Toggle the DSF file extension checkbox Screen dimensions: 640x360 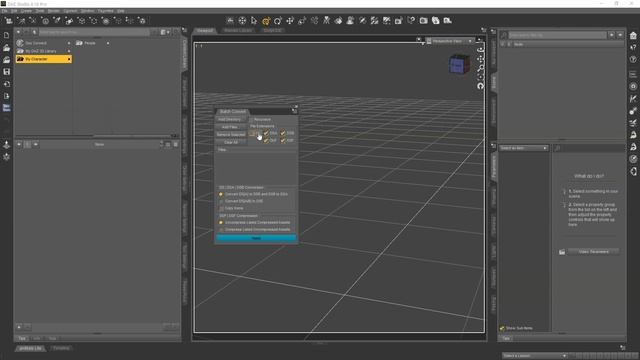pos(283,140)
